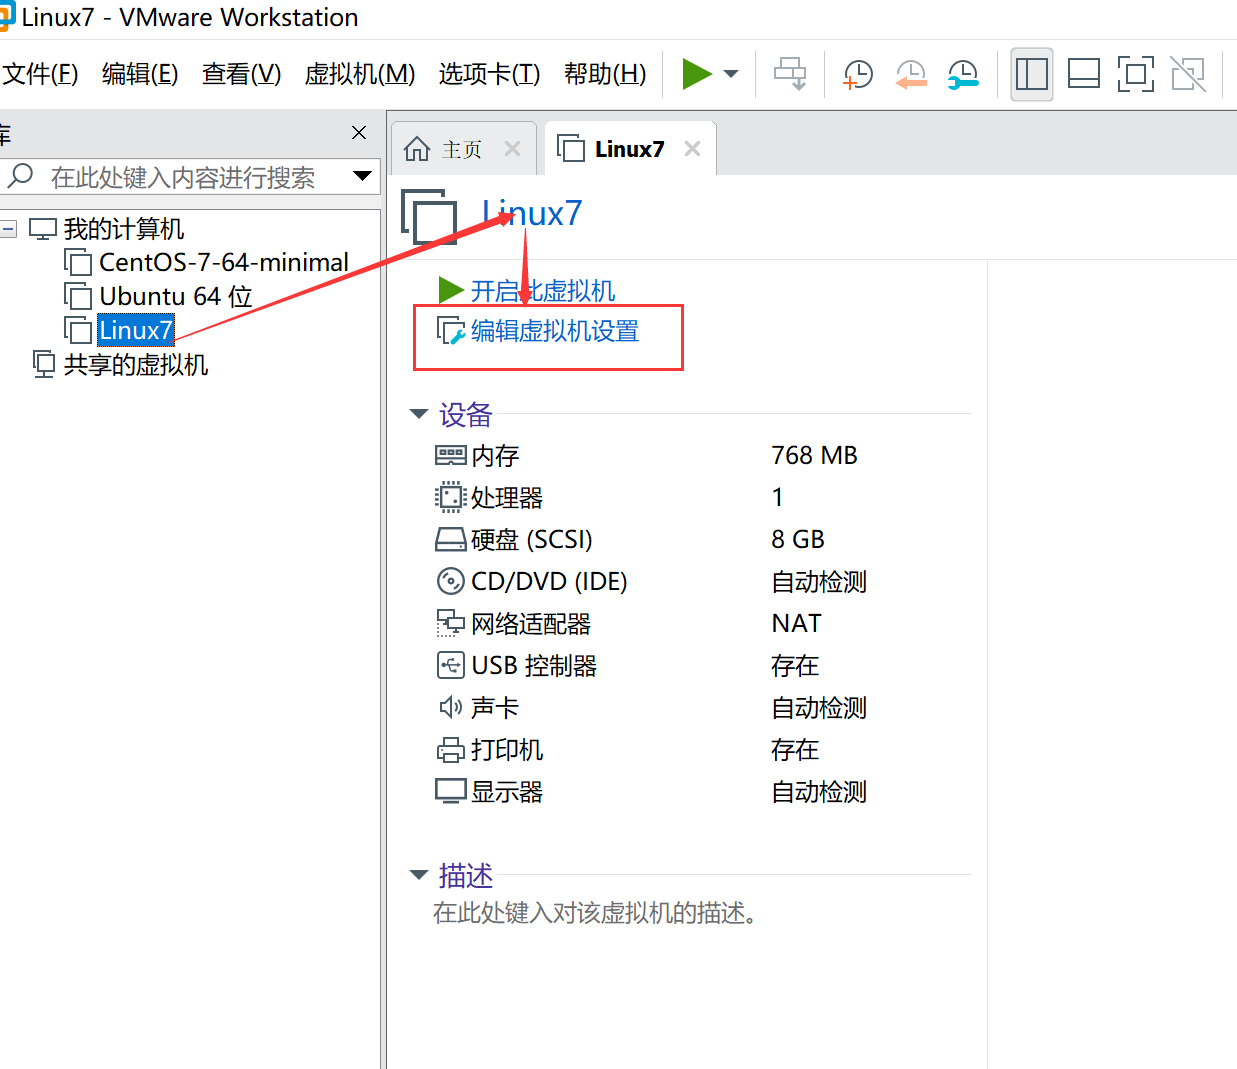Open the power options dropdown arrow
Viewport: 1237px width, 1069px height.
pos(731,74)
